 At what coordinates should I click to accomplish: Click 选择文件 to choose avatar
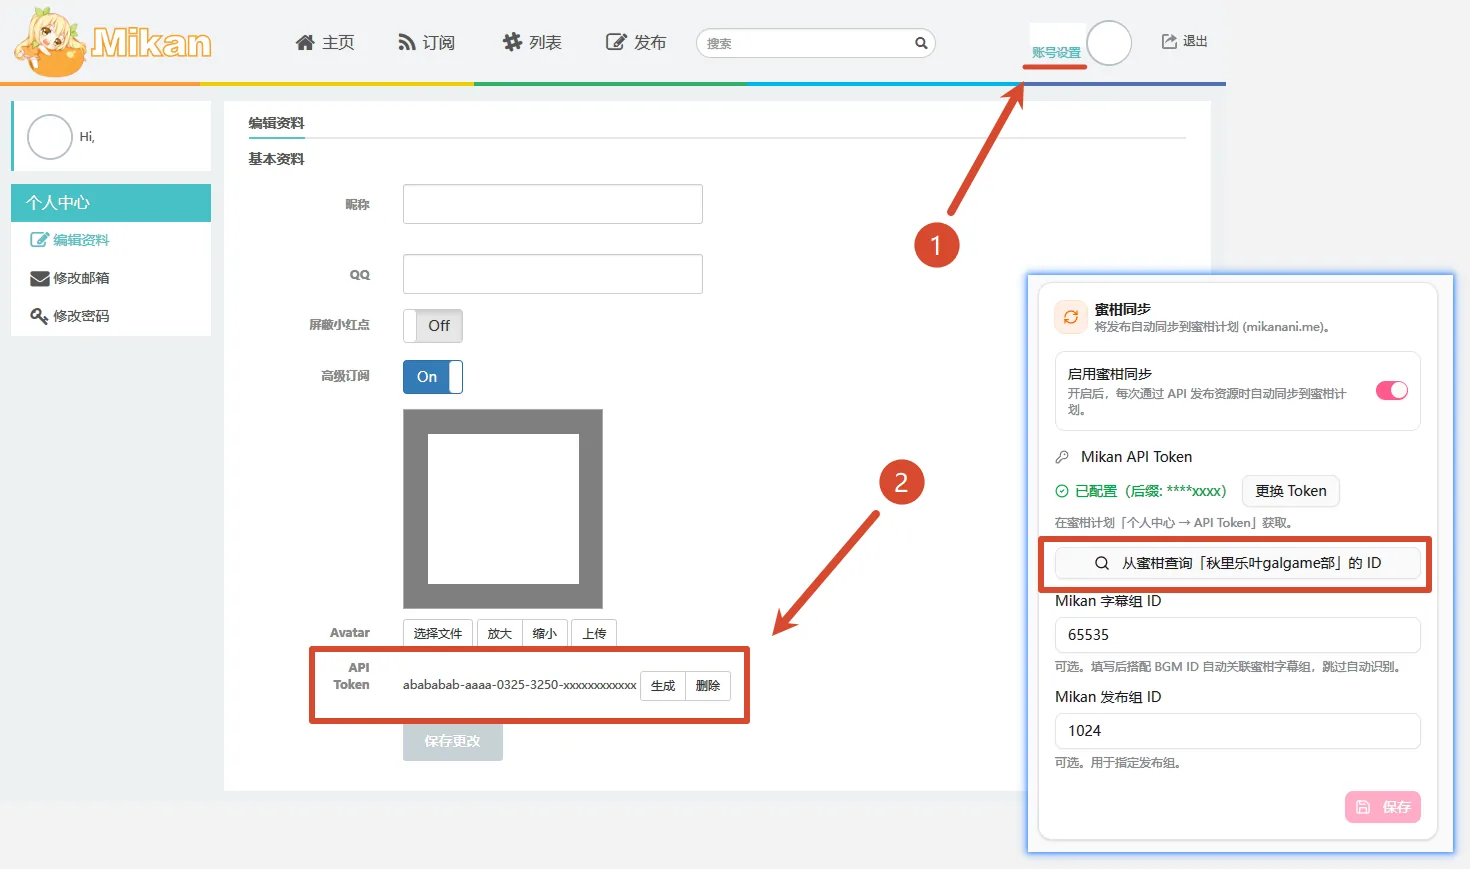(x=438, y=633)
